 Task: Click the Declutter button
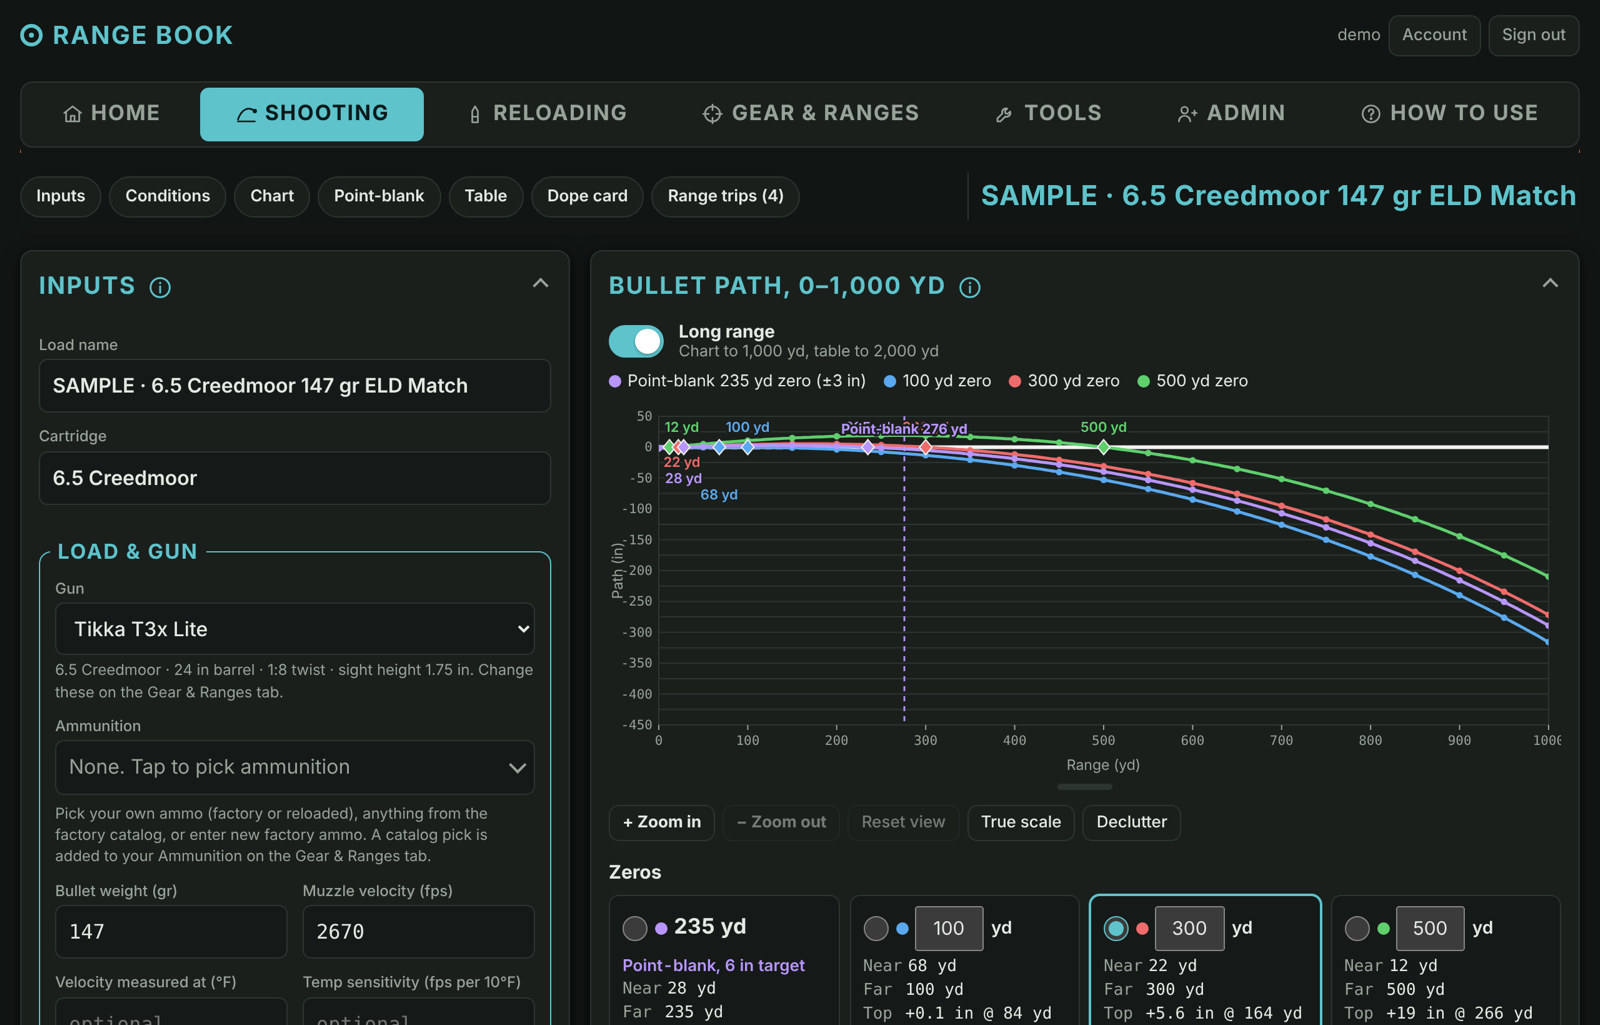[x=1131, y=822]
